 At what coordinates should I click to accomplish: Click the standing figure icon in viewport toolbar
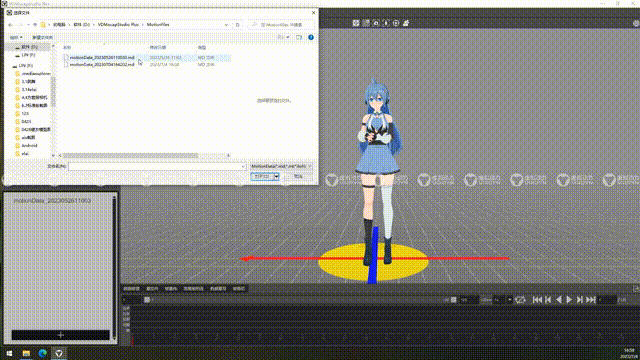386,23
